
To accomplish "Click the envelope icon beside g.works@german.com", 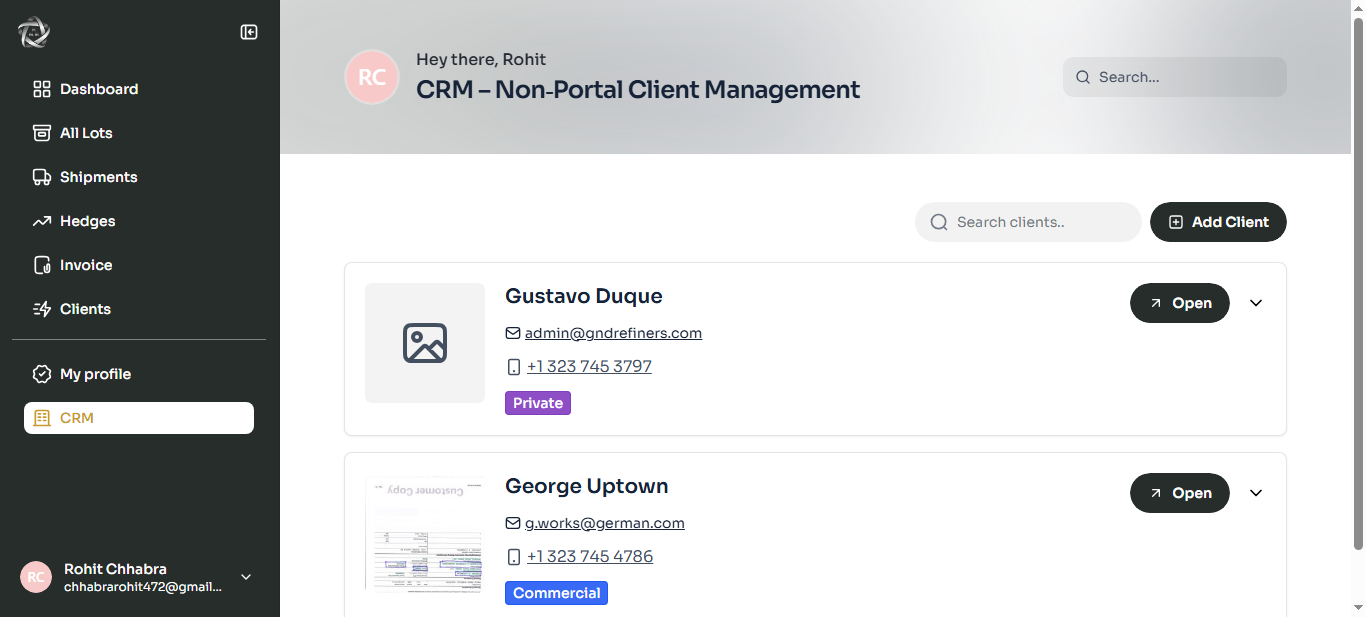I will click(x=513, y=523).
